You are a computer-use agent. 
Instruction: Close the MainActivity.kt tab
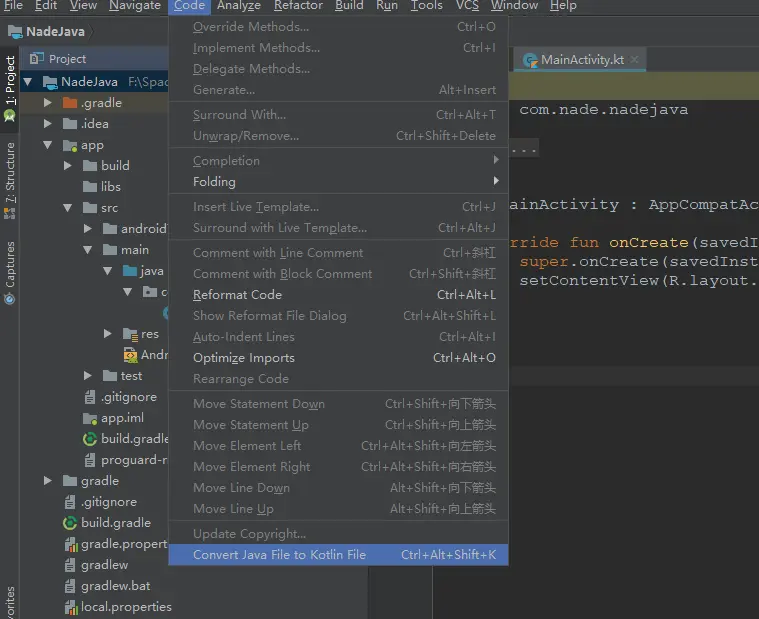click(x=634, y=60)
